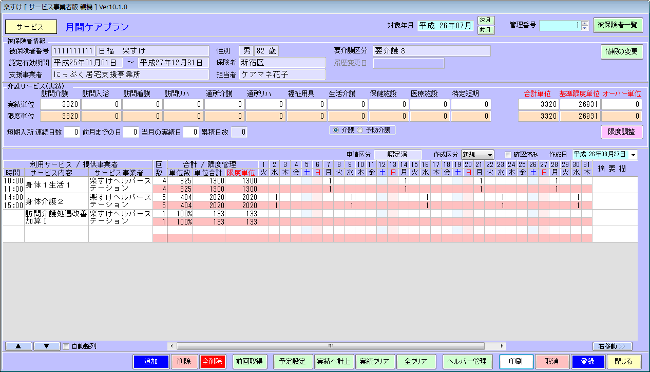Toggle the 自動整列 checkbox

point(66,346)
